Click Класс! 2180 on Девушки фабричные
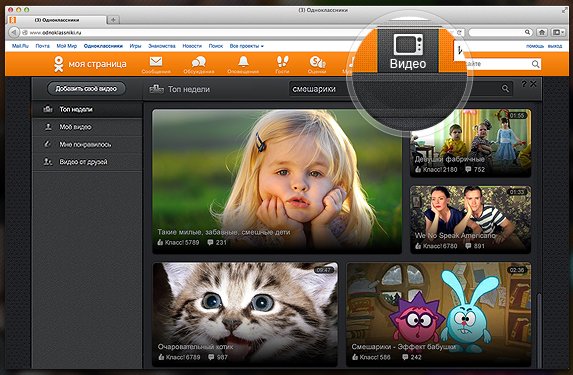The height and width of the screenshot is (375, 573). point(436,170)
